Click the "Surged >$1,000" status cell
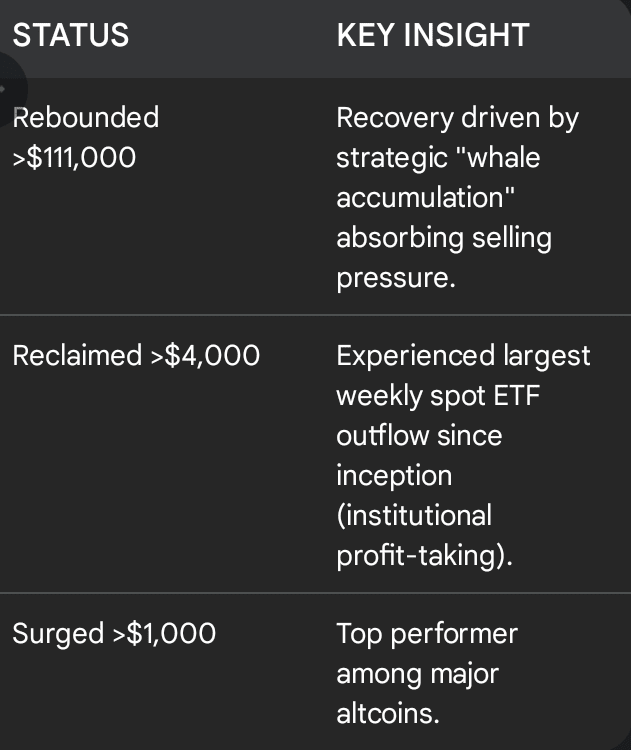 pyautogui.click(x=114, y=633)
